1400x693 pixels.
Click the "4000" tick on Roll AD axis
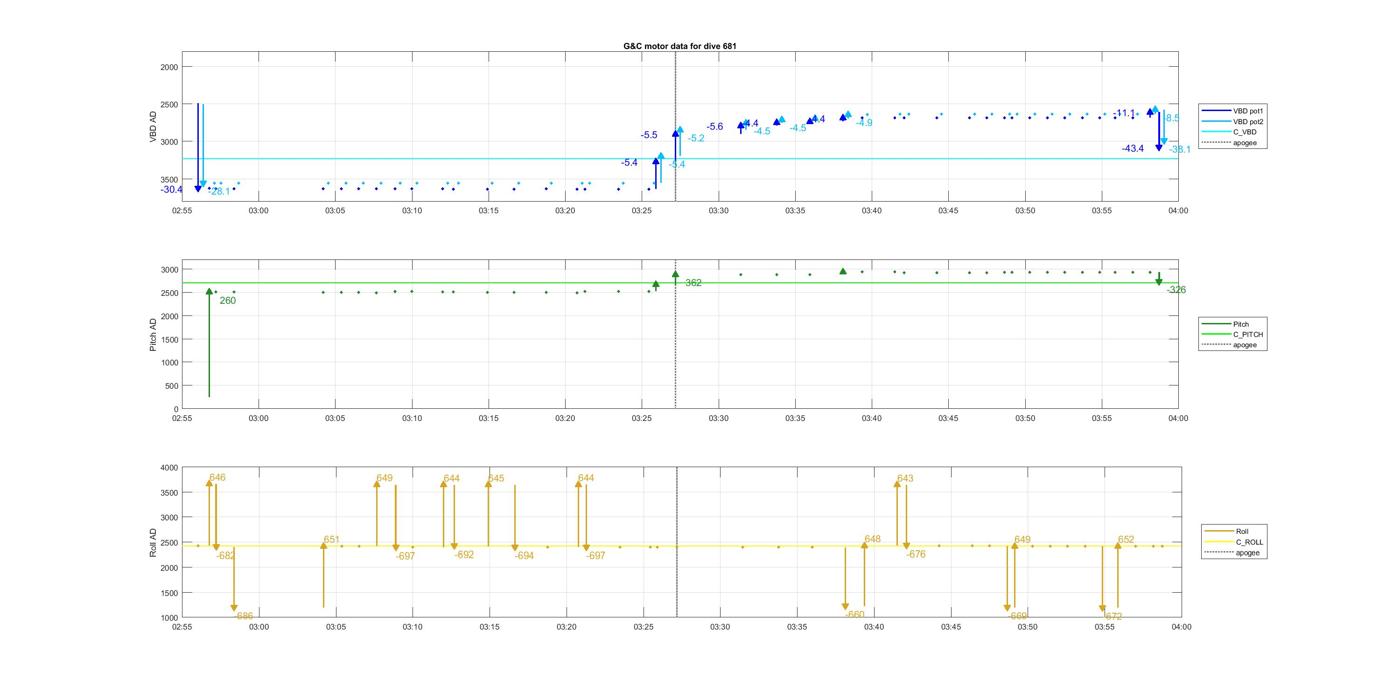click(167, 467)
